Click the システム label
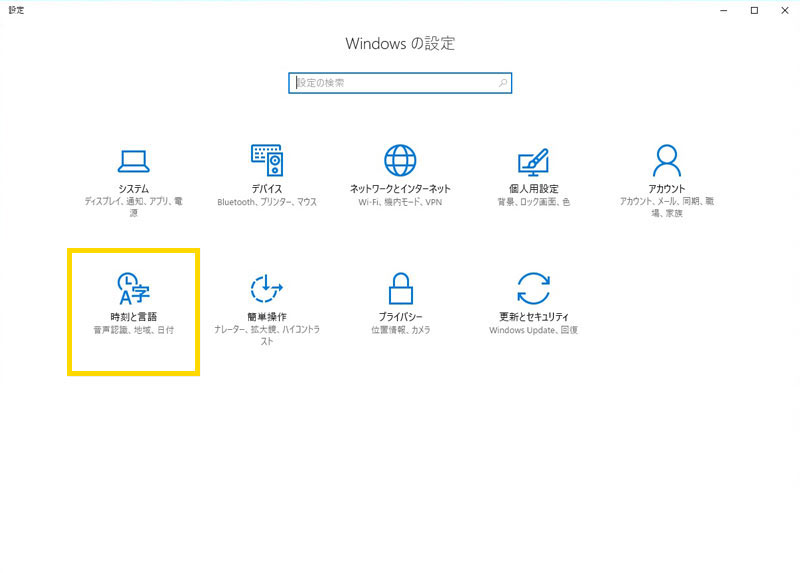This screenshot has height=573, width=800. pos(134,189)
